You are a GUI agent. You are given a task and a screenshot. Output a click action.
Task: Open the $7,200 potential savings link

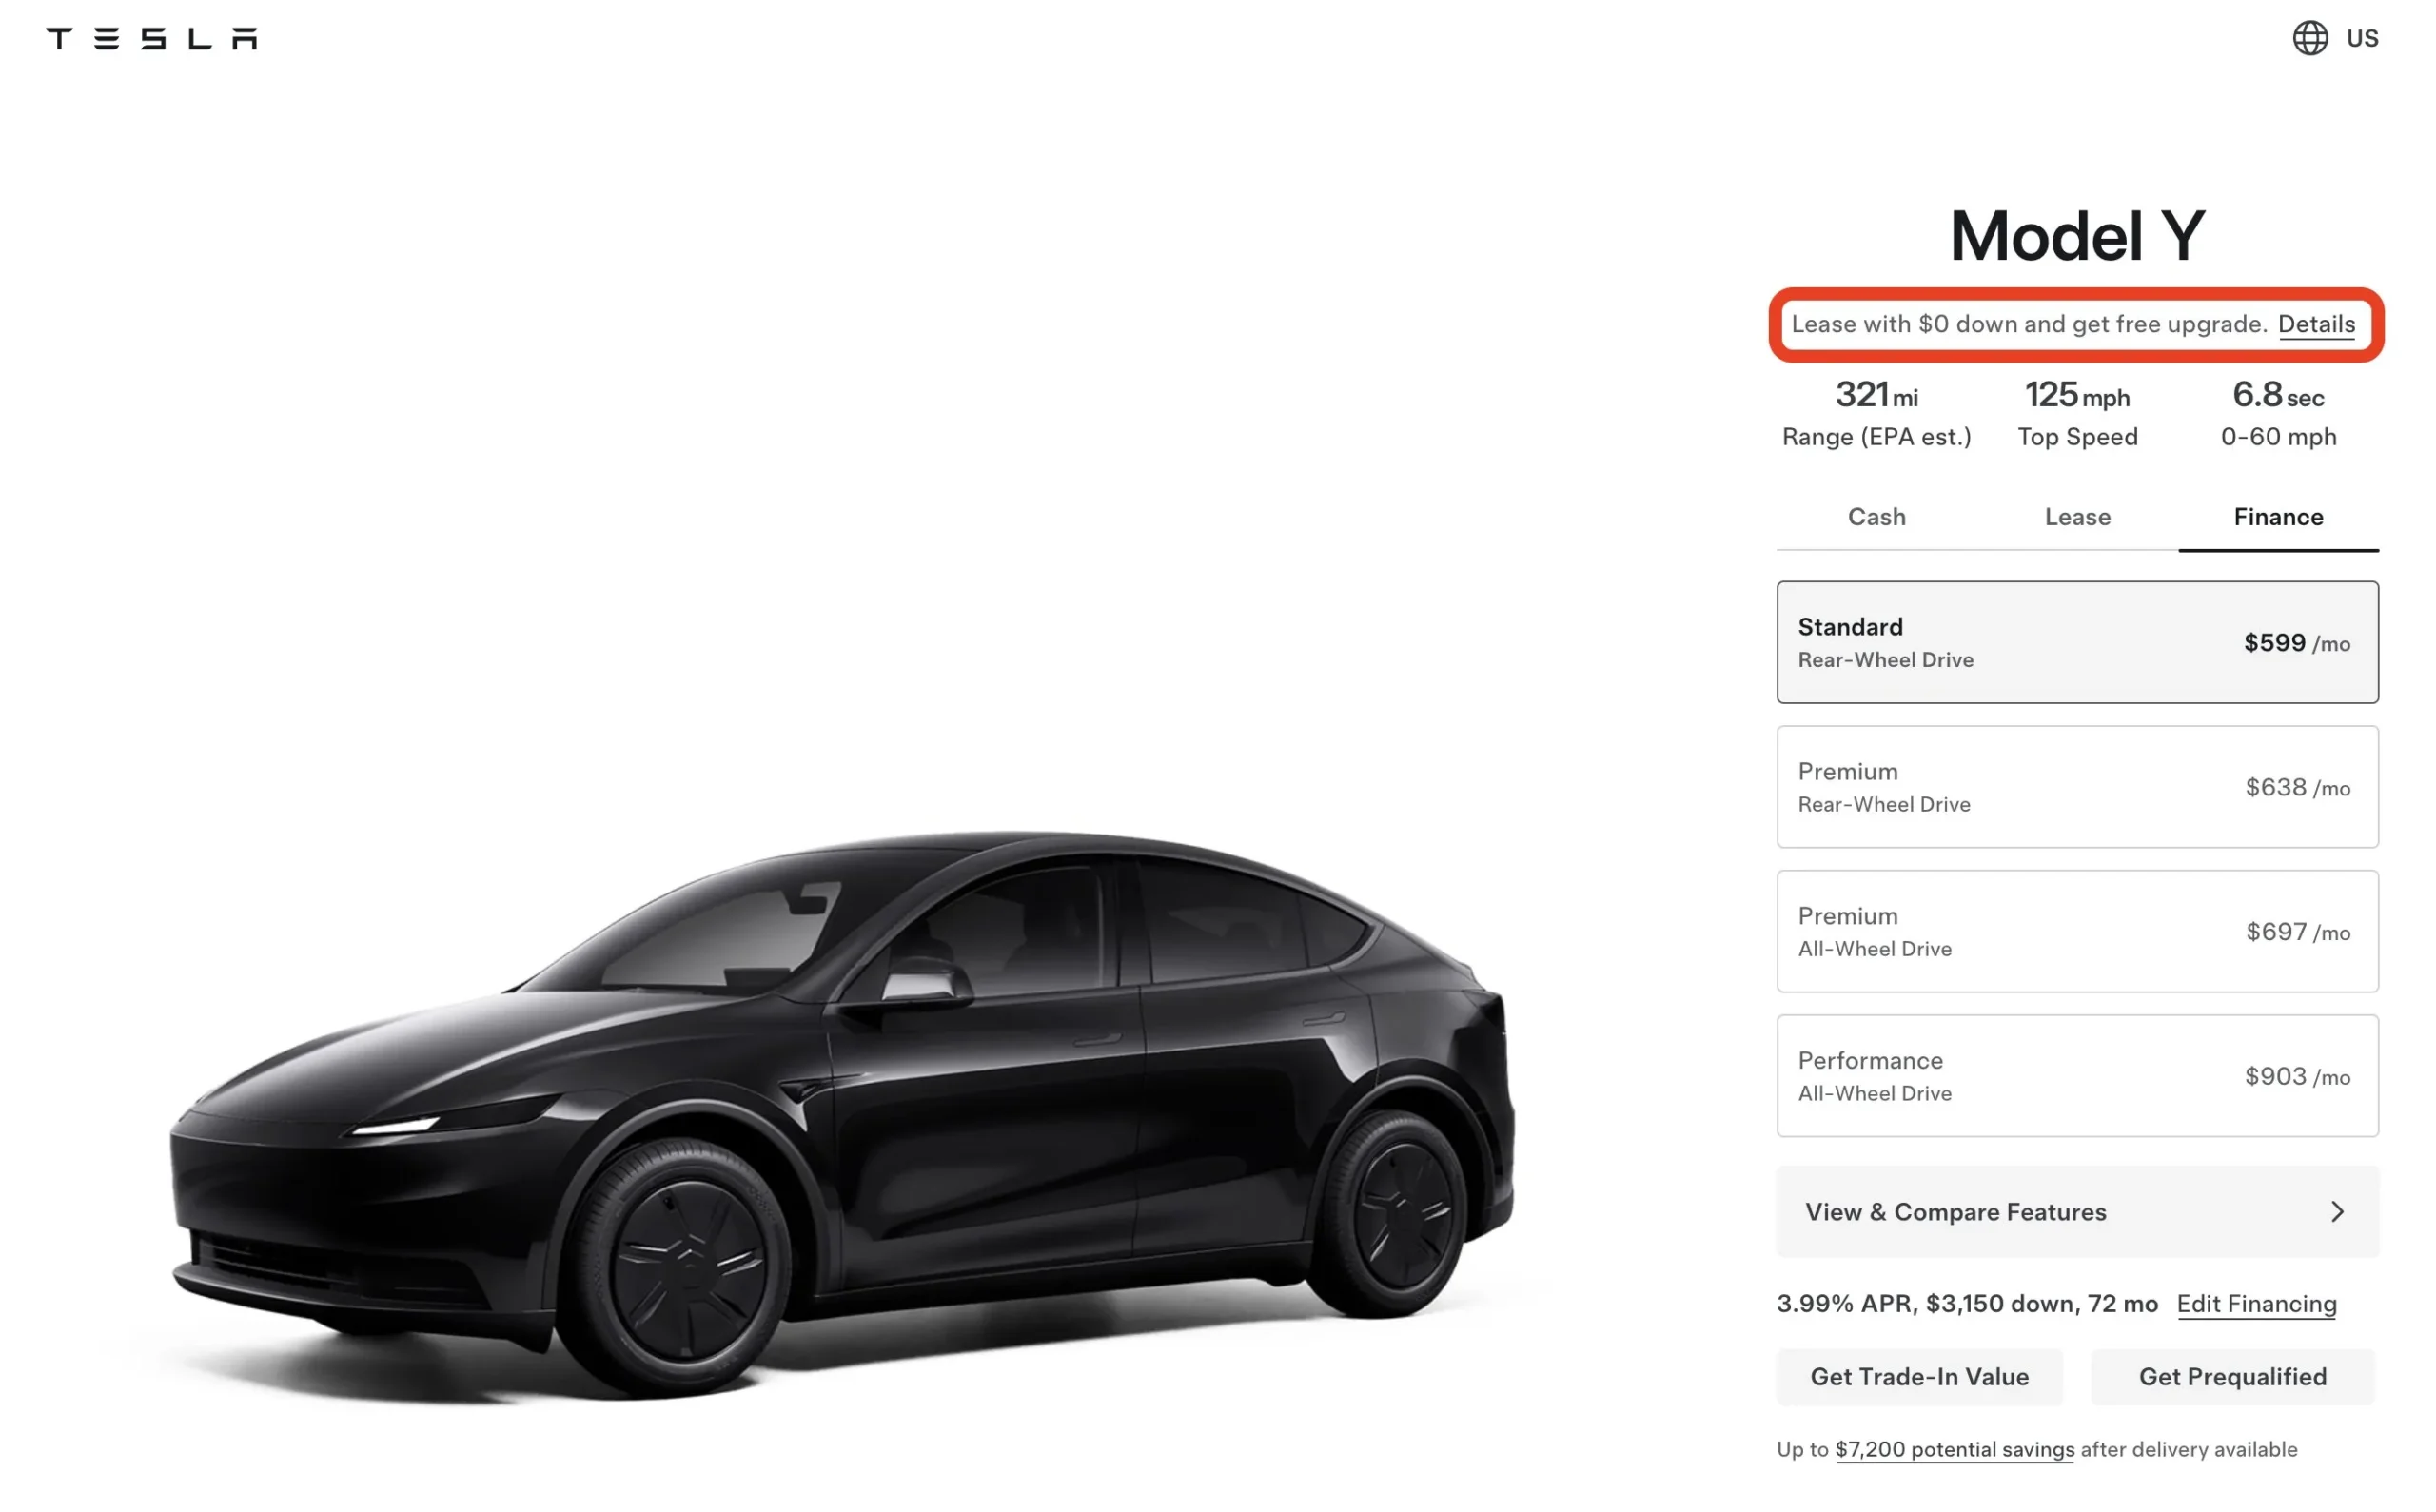pos(1954,1449)
